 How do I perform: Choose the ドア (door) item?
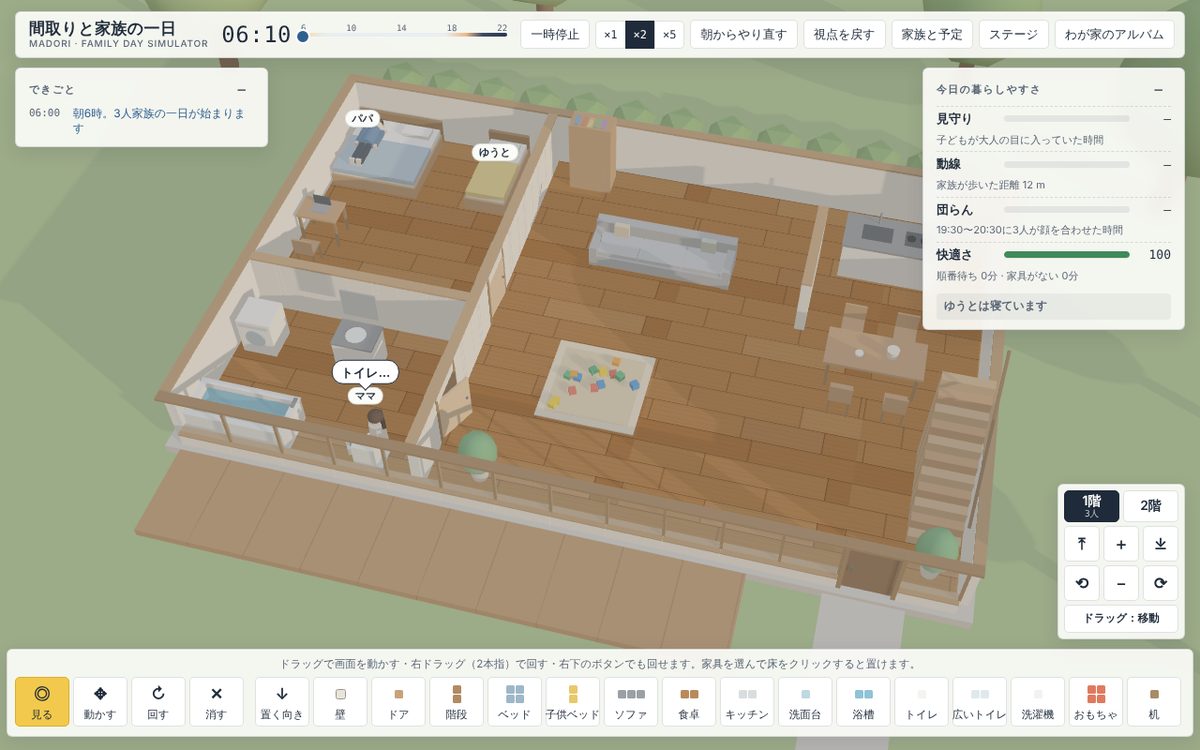[x=398, y=701]
